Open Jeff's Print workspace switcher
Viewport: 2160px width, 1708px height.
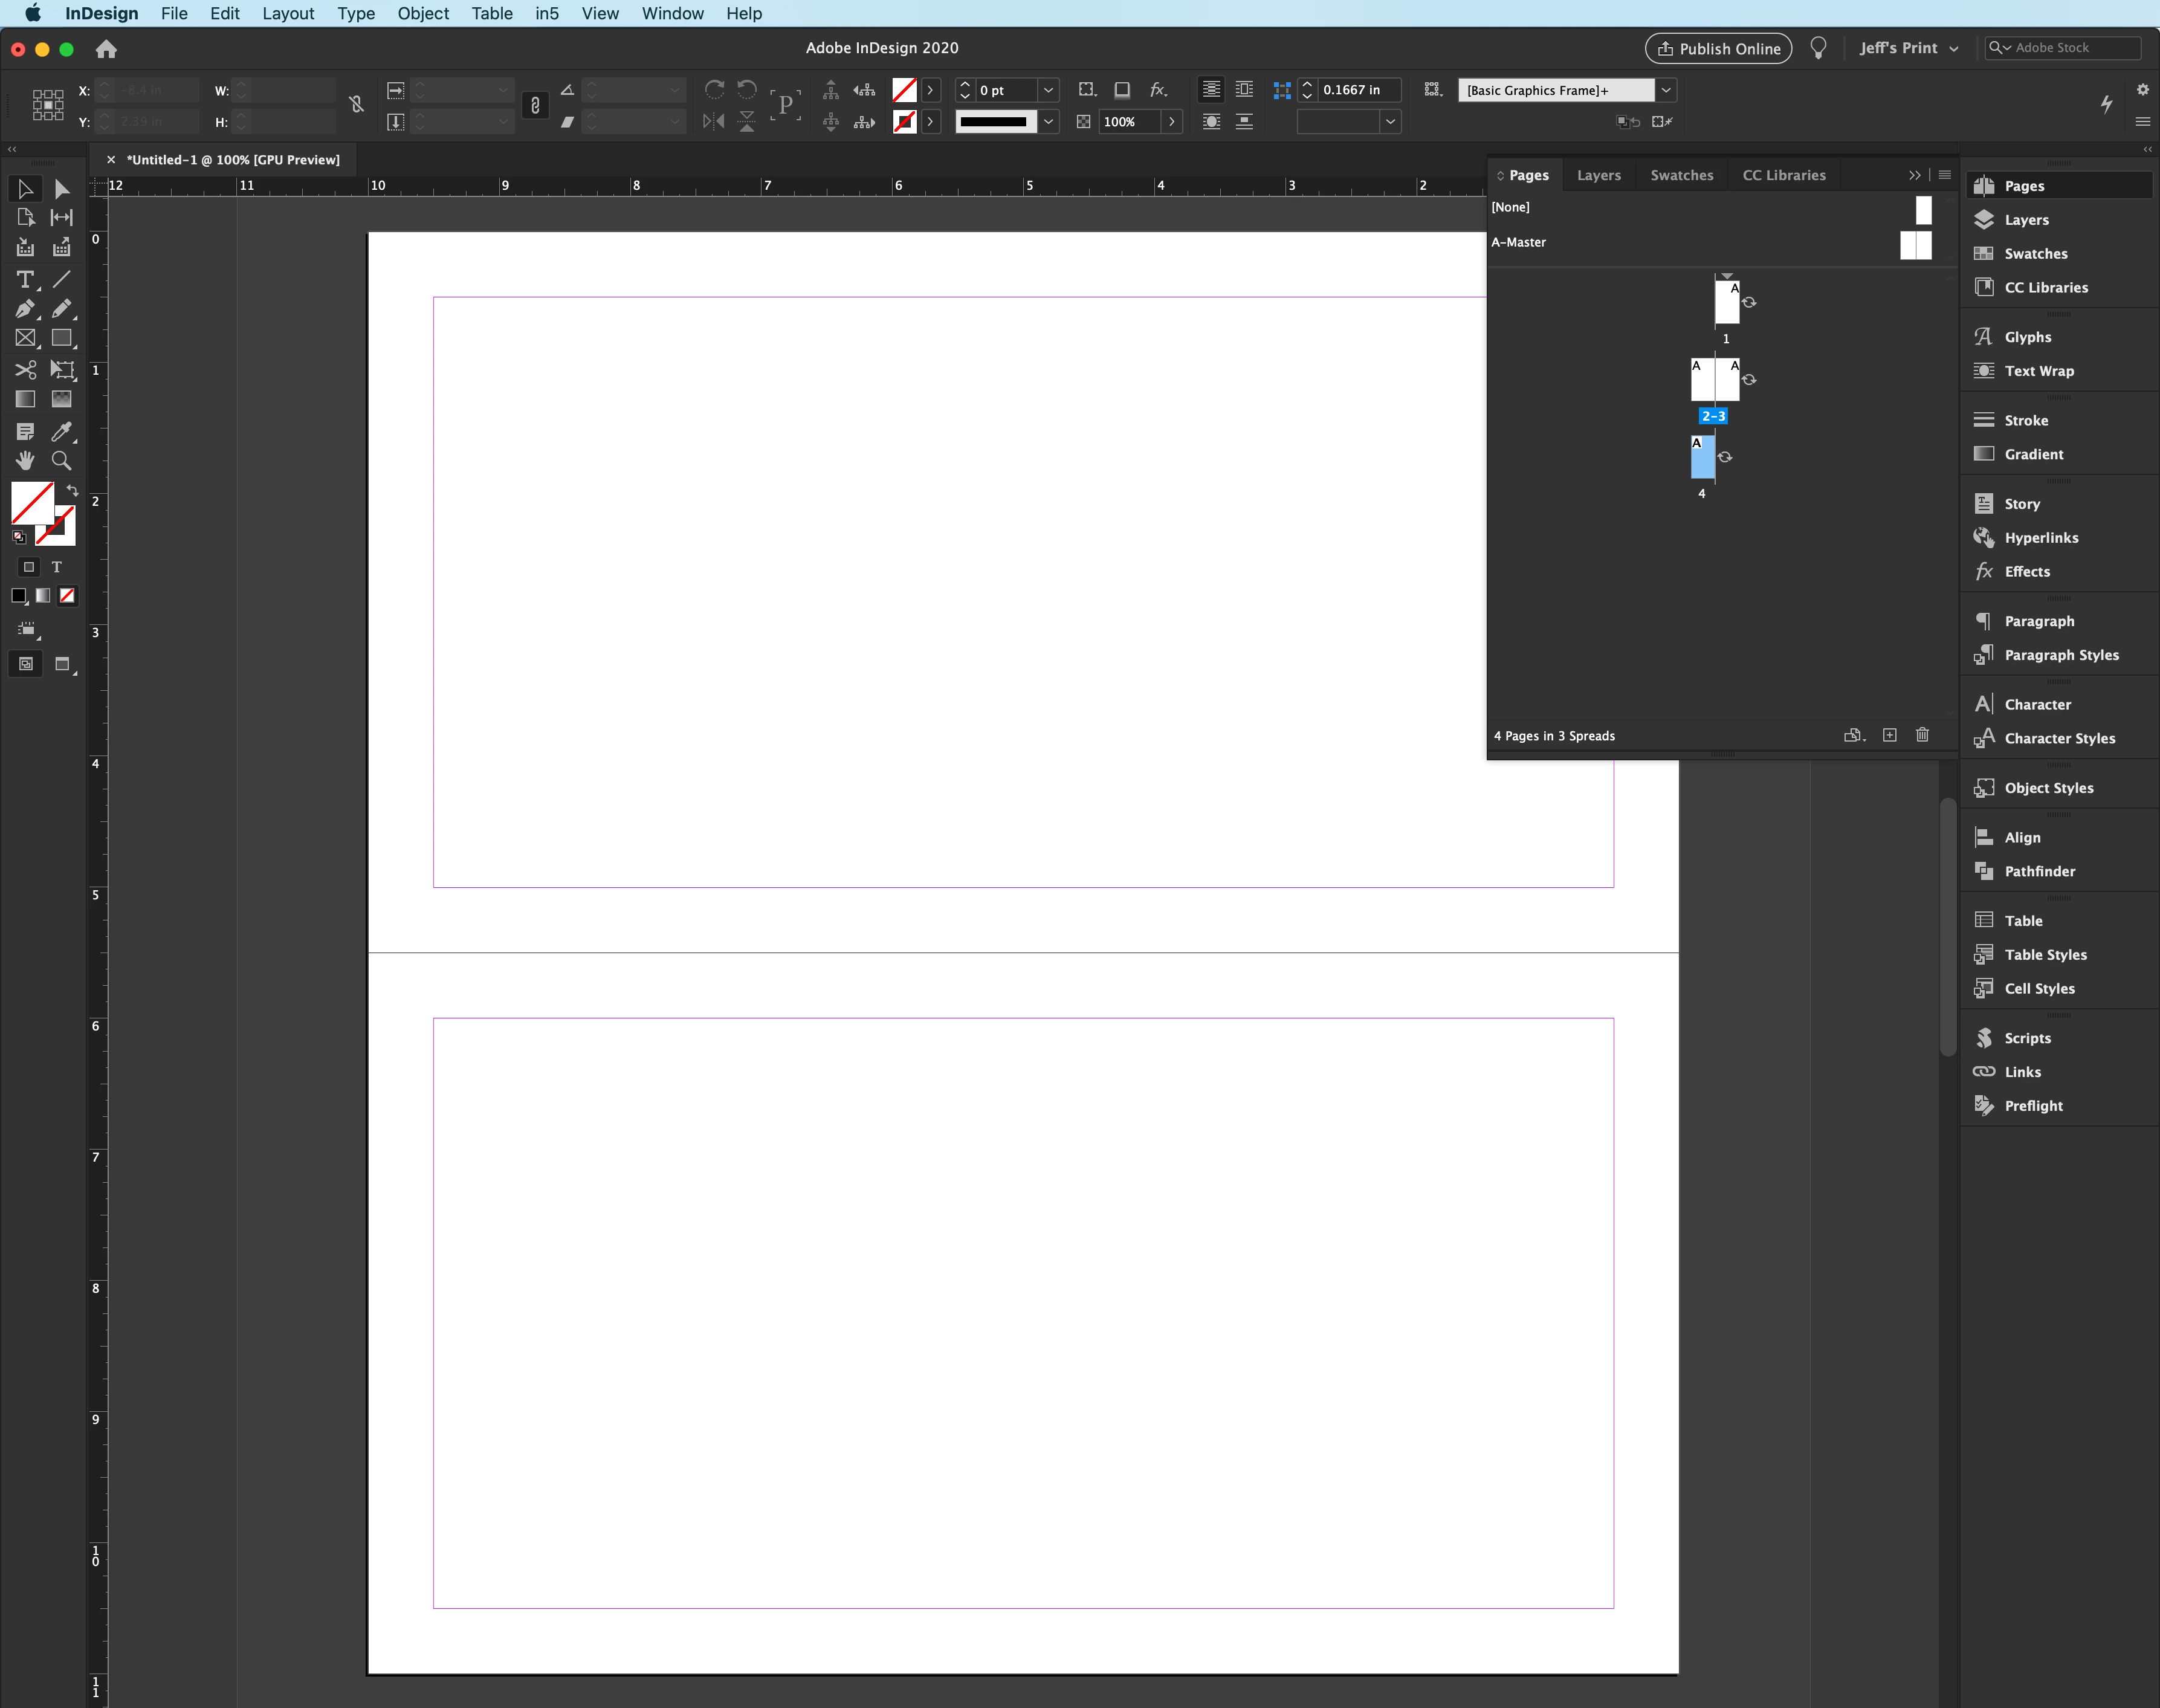pos(1908,48)
